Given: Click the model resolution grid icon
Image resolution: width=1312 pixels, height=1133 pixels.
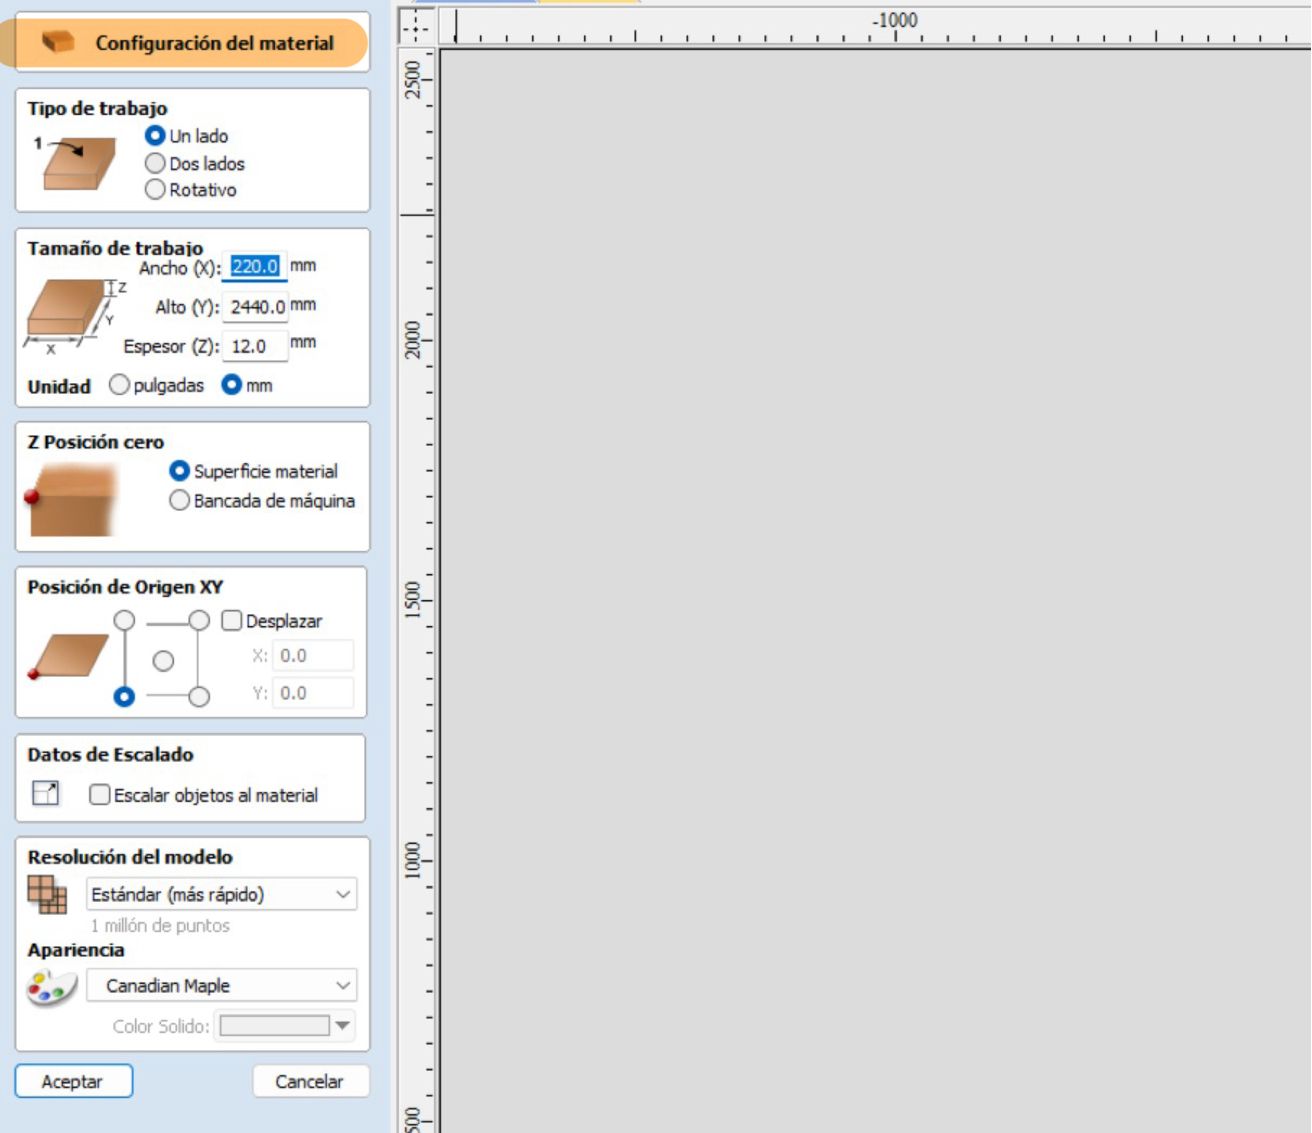Looking at the screenshot, I should point(47,894).
